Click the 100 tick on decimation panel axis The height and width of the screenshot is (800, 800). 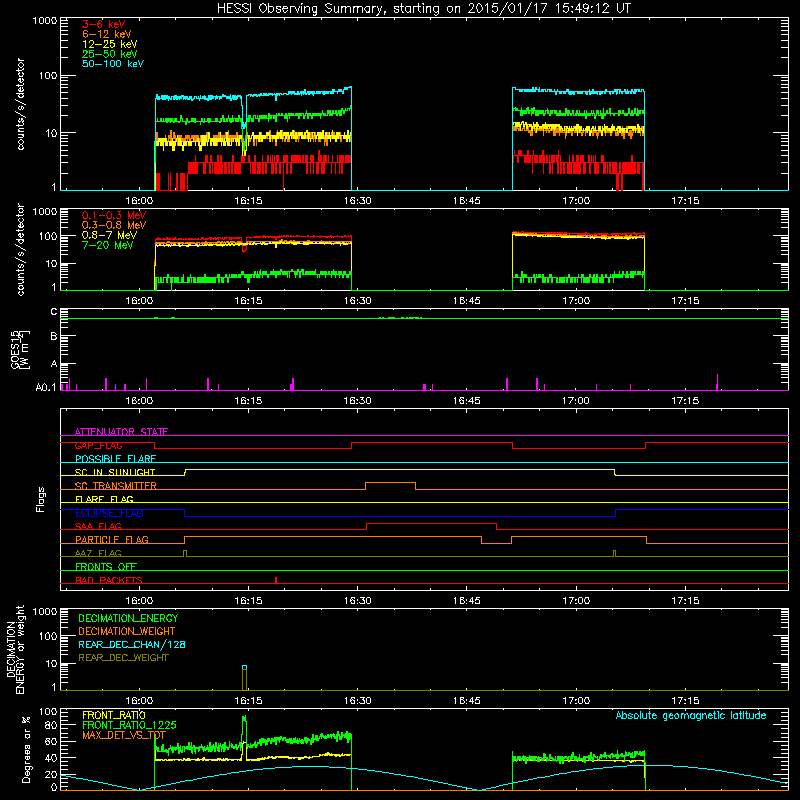pyautogui.click(x=49, y=636)
